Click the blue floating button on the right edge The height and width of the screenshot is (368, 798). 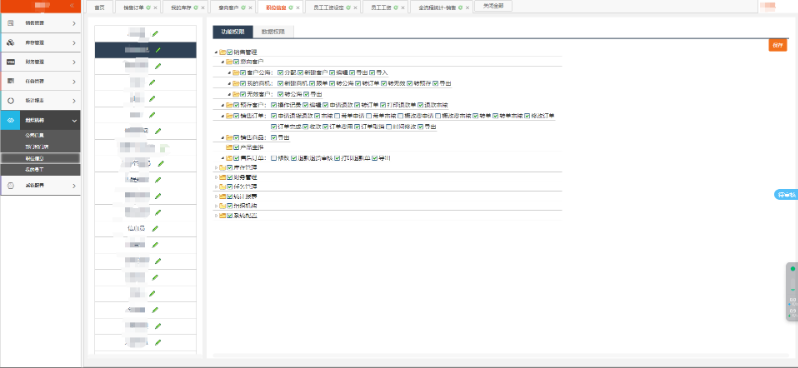click(786, 195)
